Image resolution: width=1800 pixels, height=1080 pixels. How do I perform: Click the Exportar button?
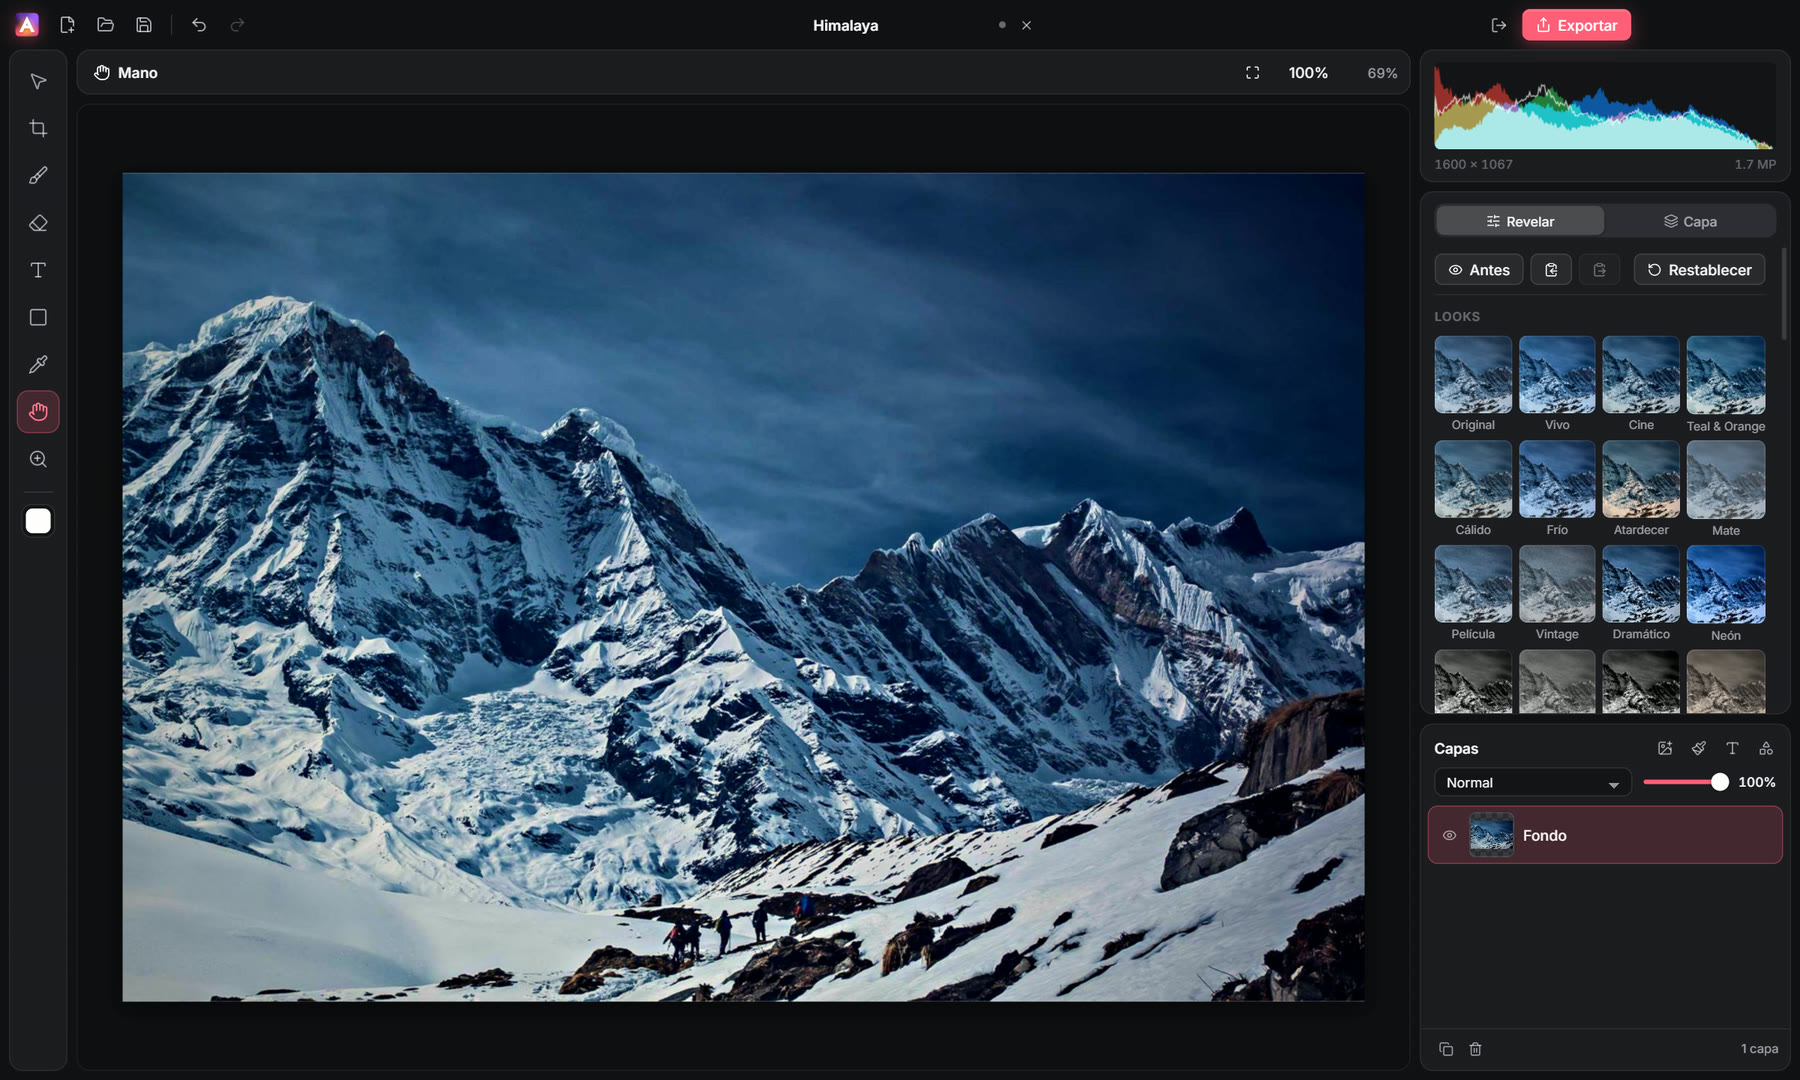pyautogui.click(x=1576, y=25)
